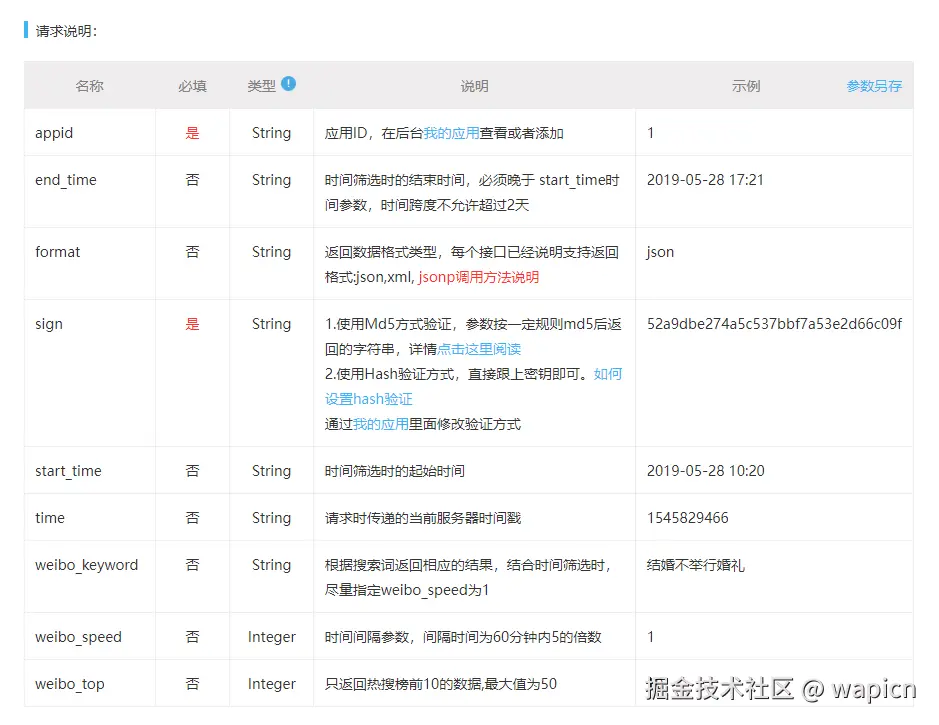The image size is (939, 725).
Task: Click the weibo_keyword parameter row
Action: point(89,565)
